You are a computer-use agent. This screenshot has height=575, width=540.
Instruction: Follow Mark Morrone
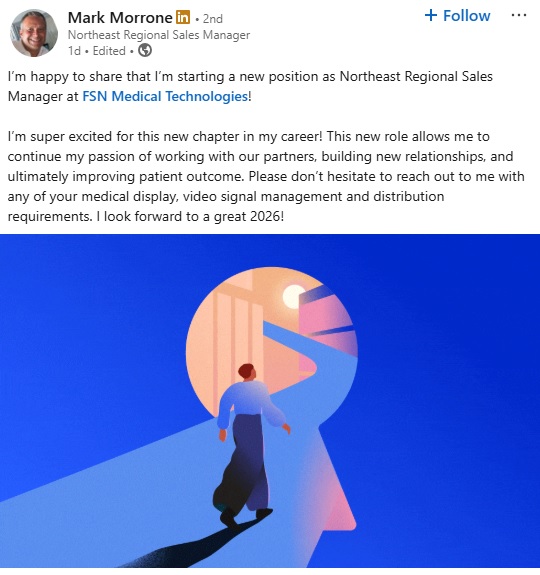[458, 15]
